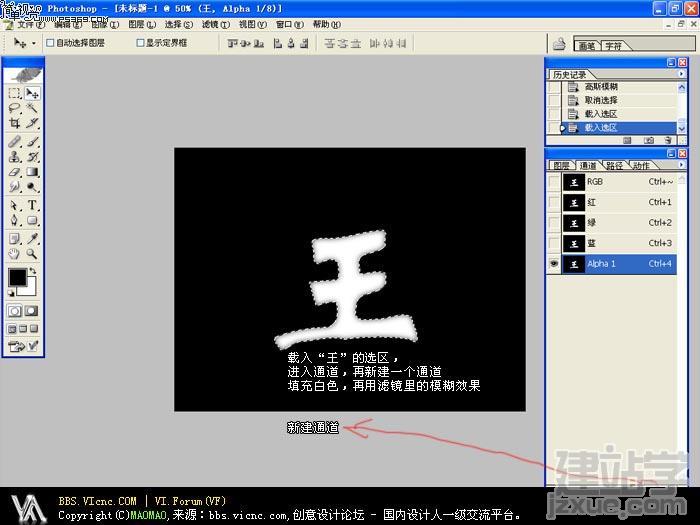Screen dimensions: 700x525
Task: Click the History panel scroll-down arrow
Action: 682,129
